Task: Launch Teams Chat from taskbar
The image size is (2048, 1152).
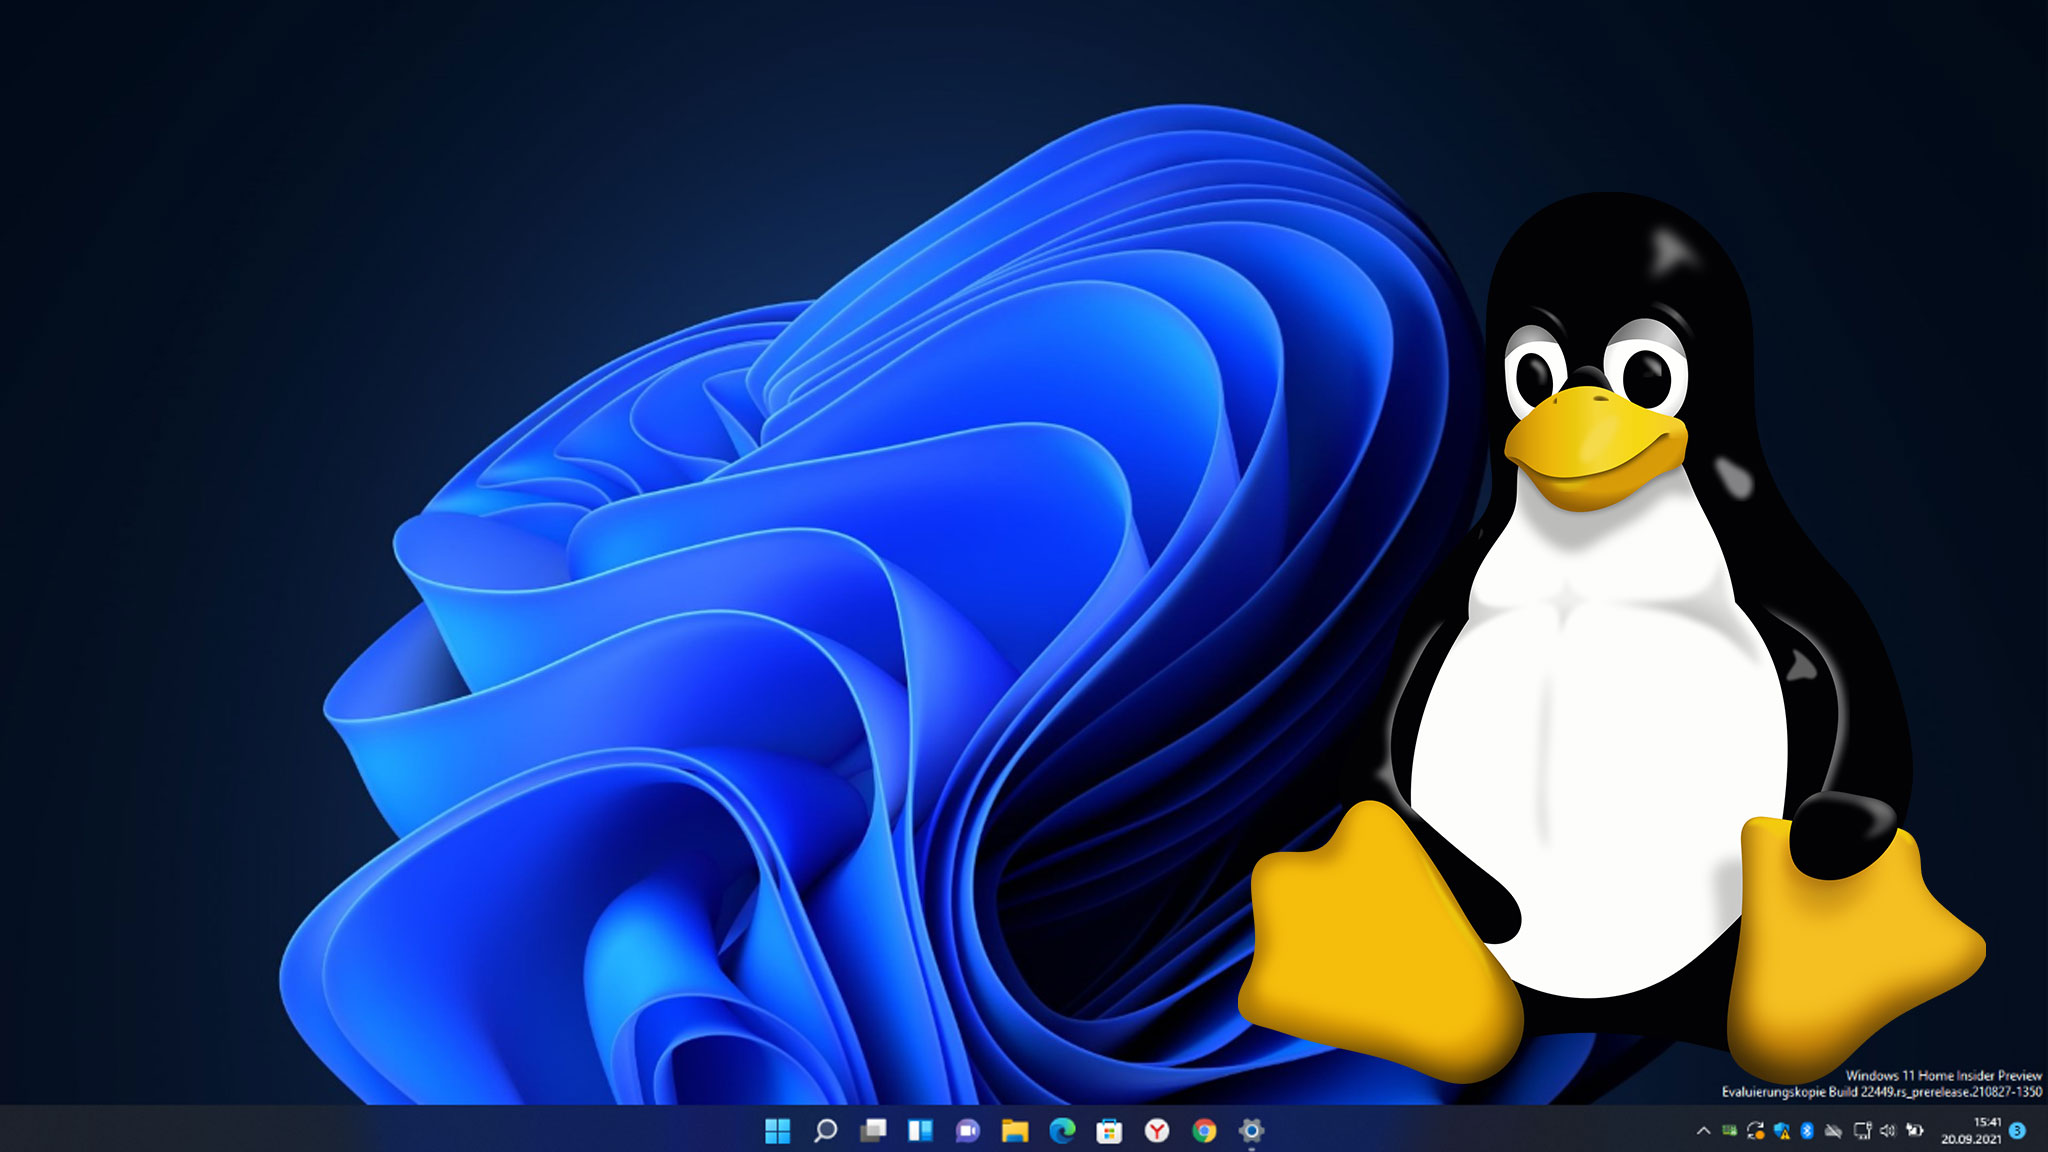Action: click(967, 1131)
